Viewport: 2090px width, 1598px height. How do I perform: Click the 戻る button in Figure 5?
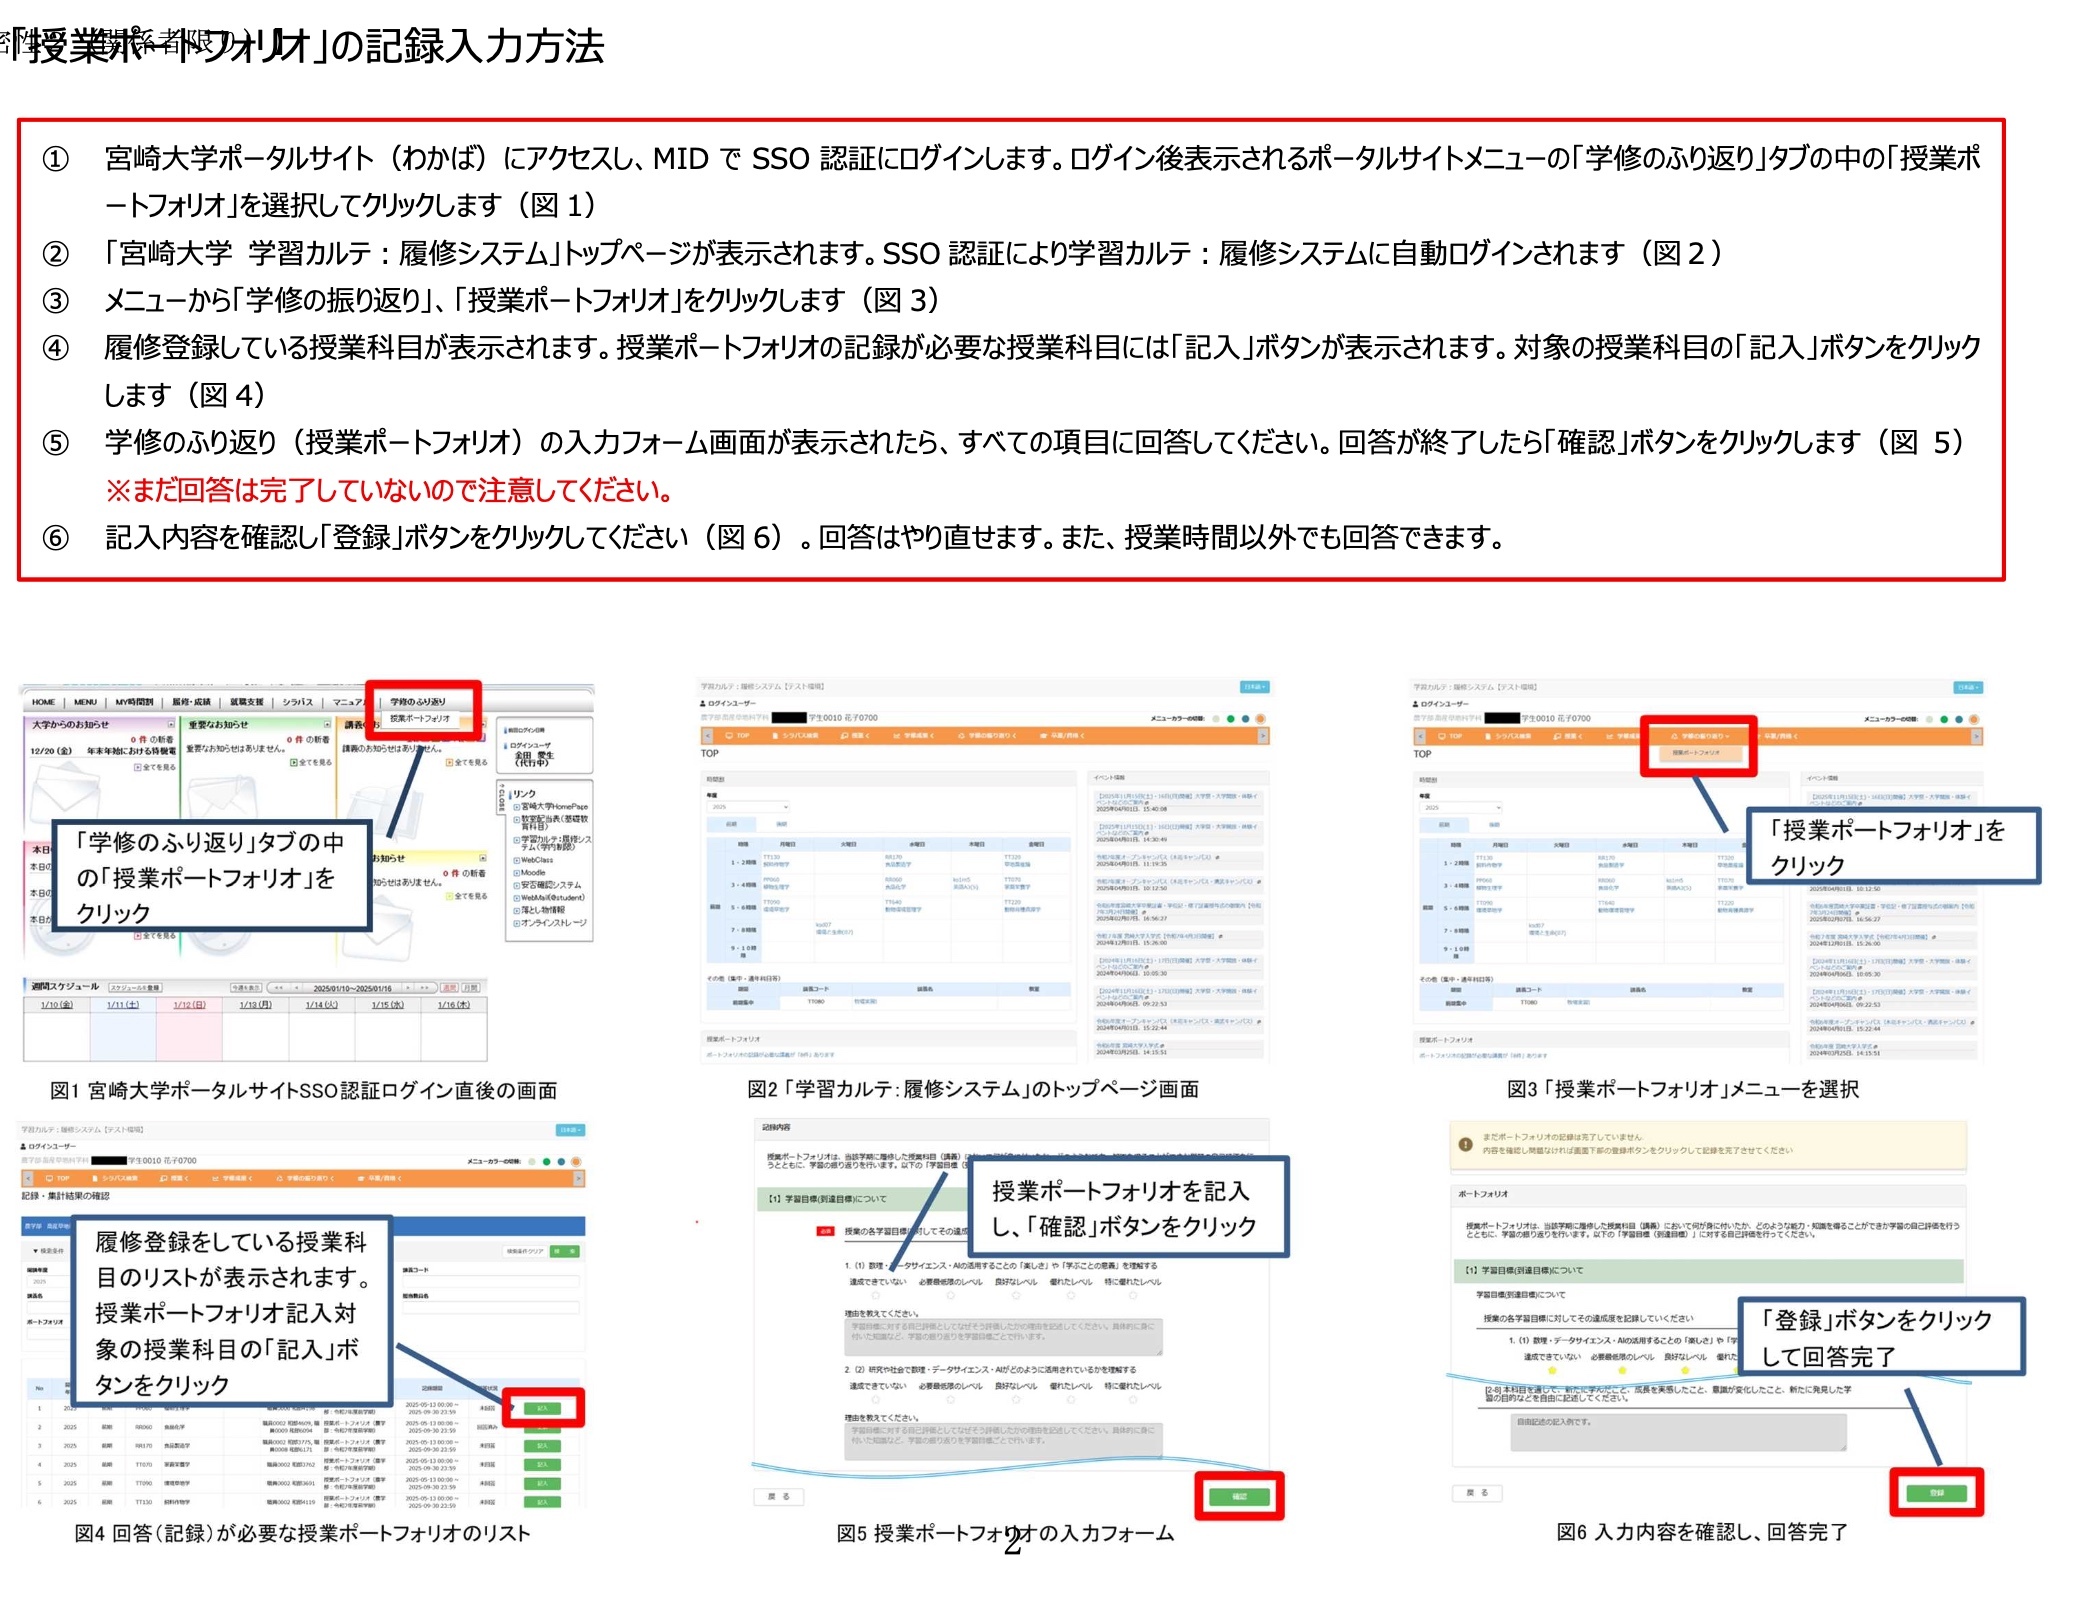point(778,1496)
